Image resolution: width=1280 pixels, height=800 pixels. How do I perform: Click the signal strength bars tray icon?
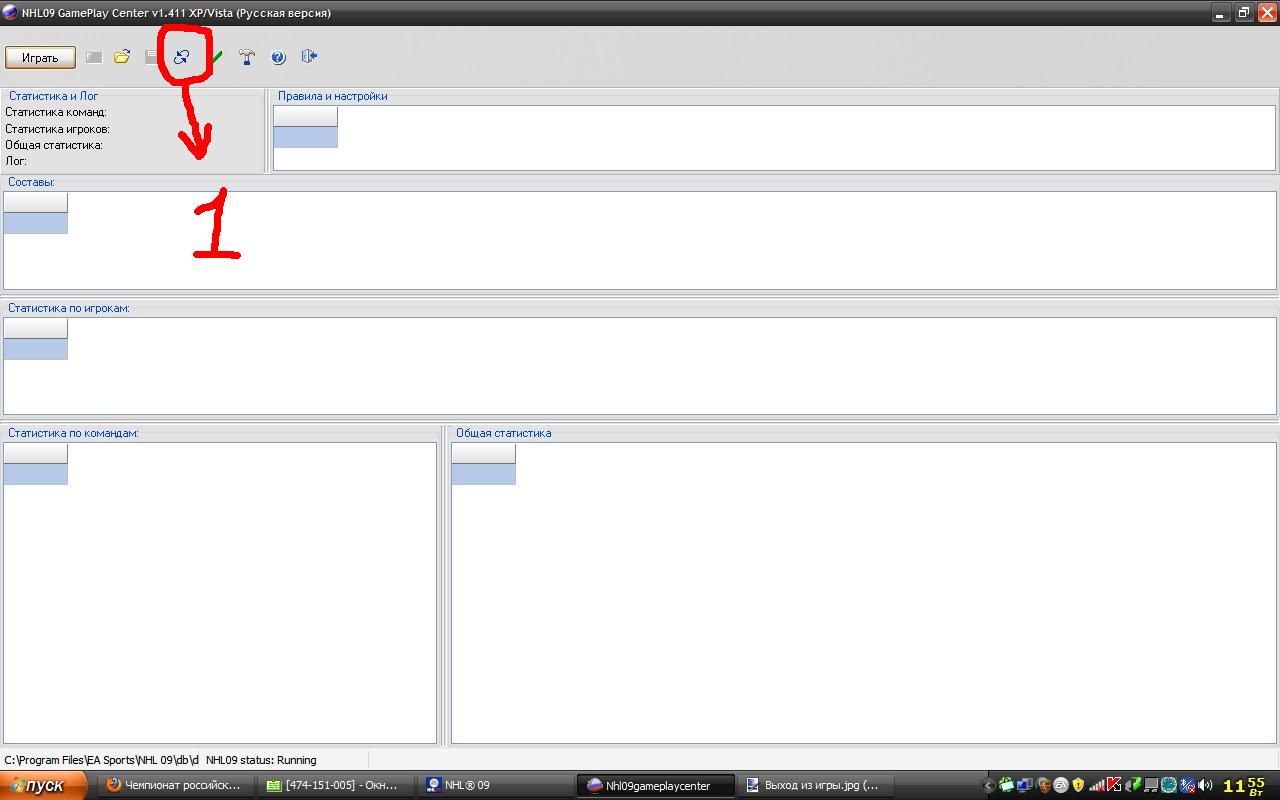pyautogui.click(x=1097, y=785)
